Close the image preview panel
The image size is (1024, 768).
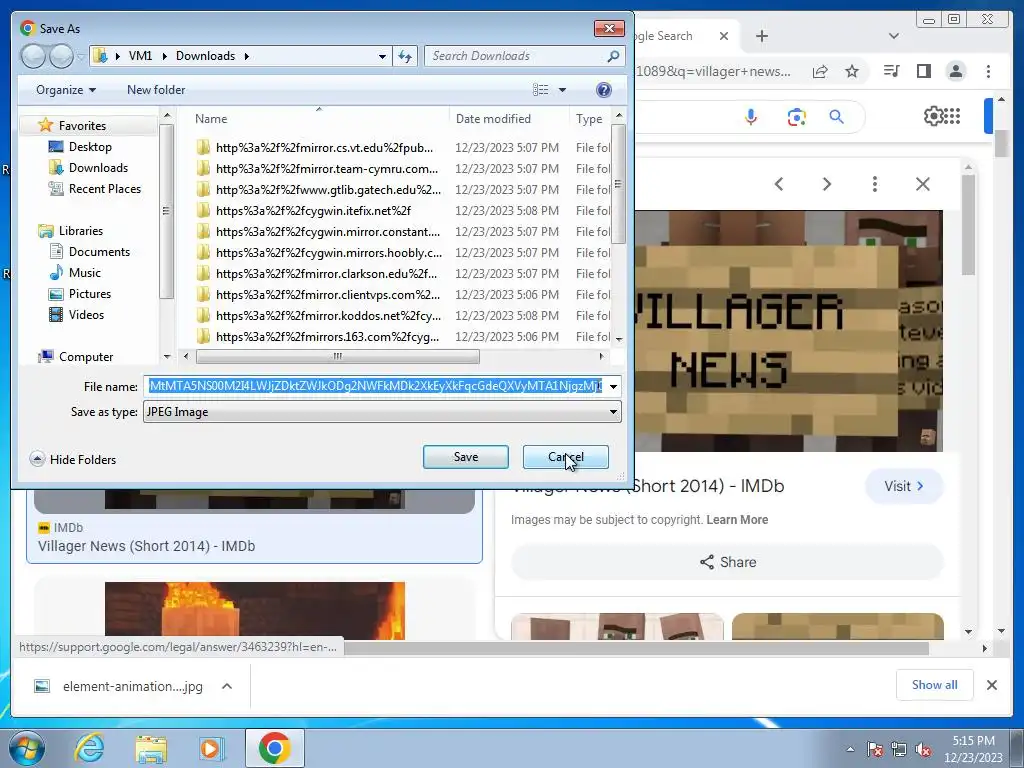point(922,184)
